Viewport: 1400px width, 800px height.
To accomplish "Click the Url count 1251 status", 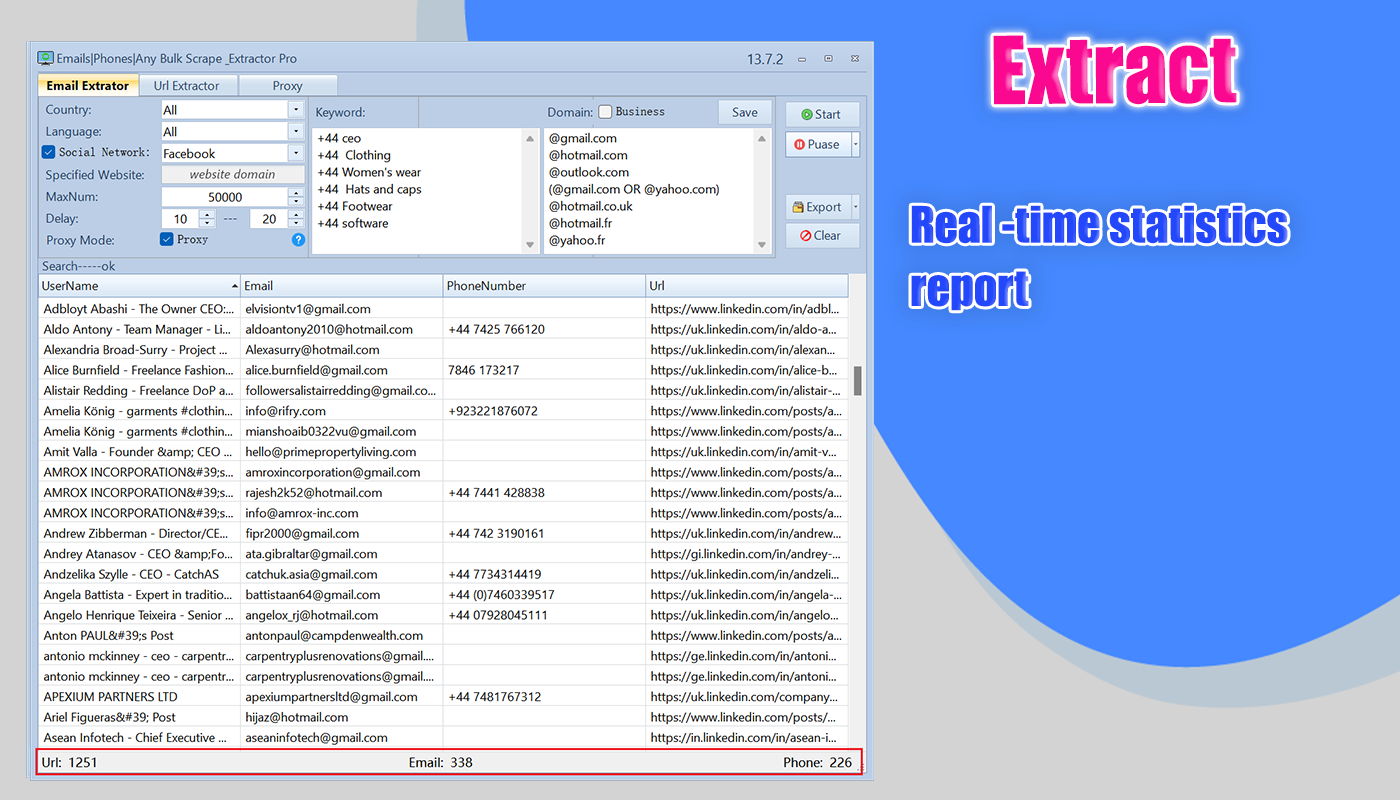I will 70,762.
